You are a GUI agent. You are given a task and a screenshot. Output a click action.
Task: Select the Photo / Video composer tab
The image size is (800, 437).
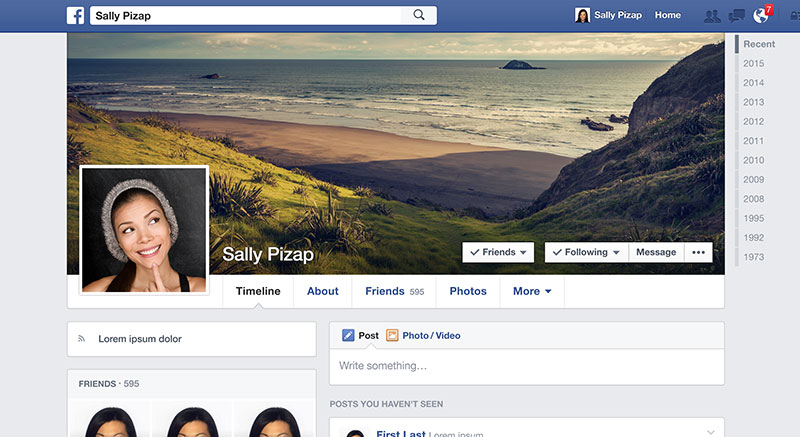coord(423,335)
